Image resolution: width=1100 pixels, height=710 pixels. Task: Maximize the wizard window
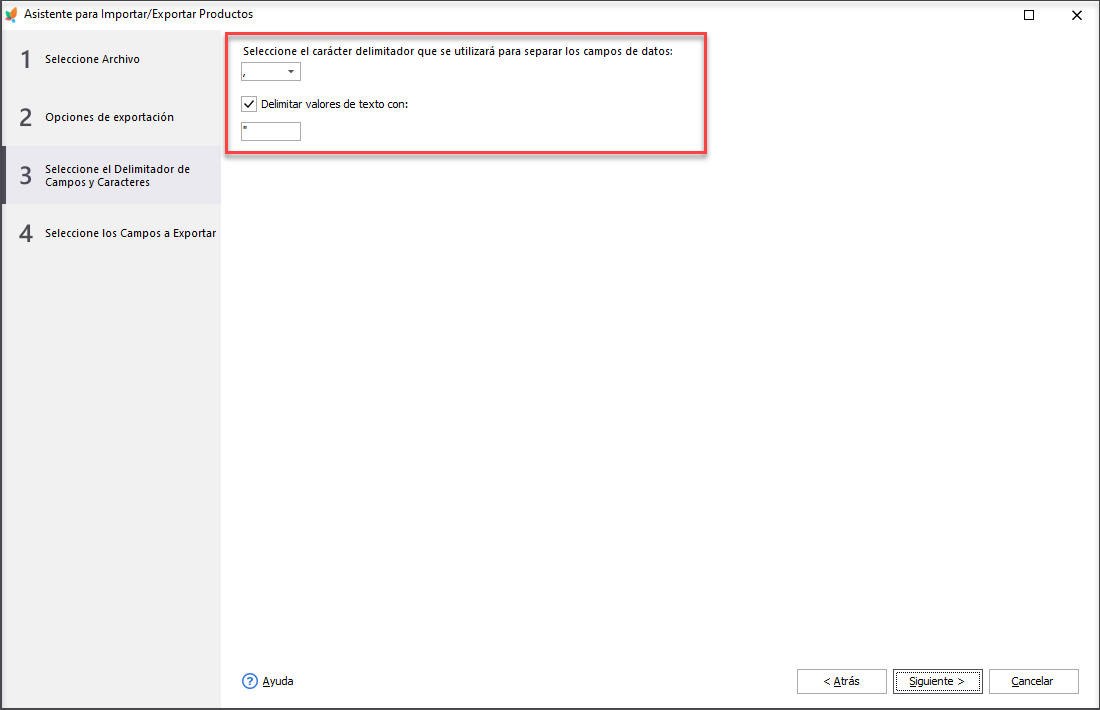(x=1029, y=15)
